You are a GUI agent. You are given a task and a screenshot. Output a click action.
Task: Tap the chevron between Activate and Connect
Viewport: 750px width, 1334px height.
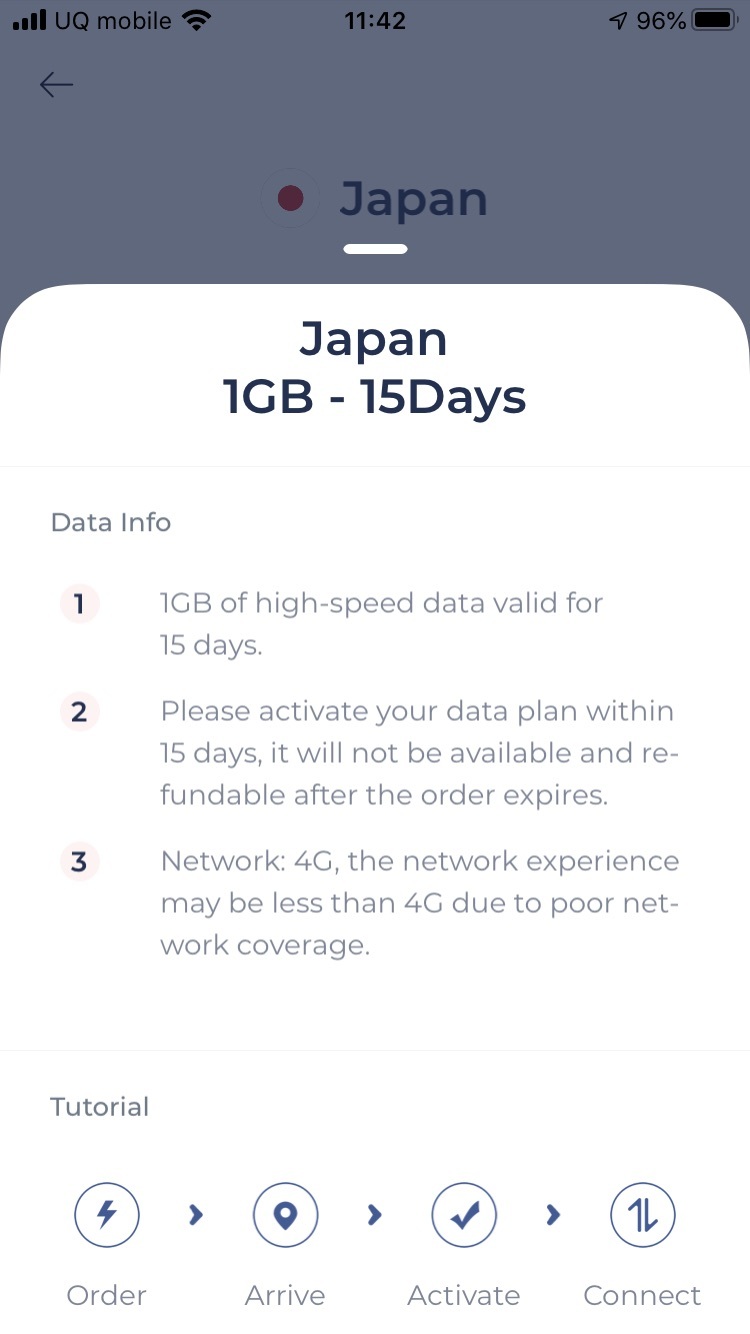(553, 1215)
